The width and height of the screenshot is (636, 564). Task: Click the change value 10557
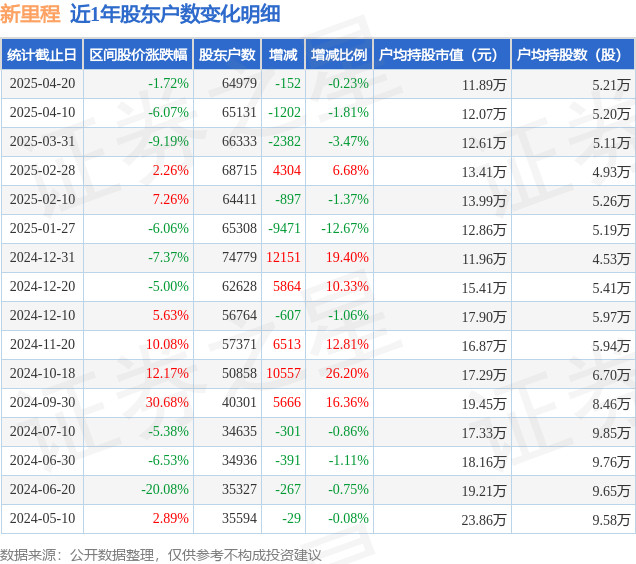pyautogui.click(x=283, y=373)
